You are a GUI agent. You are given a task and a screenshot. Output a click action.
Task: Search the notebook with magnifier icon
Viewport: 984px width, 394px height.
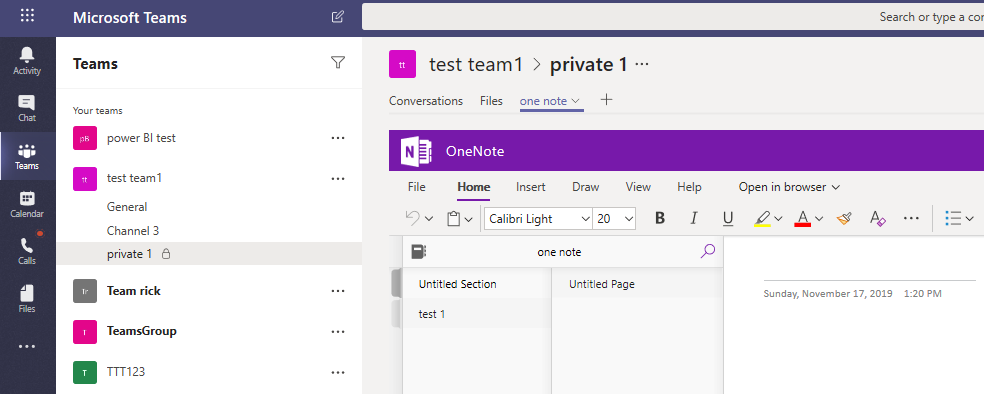click(x=707, y=252)
